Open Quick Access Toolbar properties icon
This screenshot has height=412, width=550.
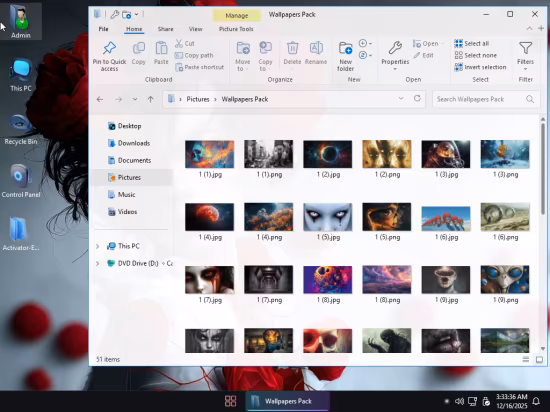pyautogui.click(x=114, y=15)
